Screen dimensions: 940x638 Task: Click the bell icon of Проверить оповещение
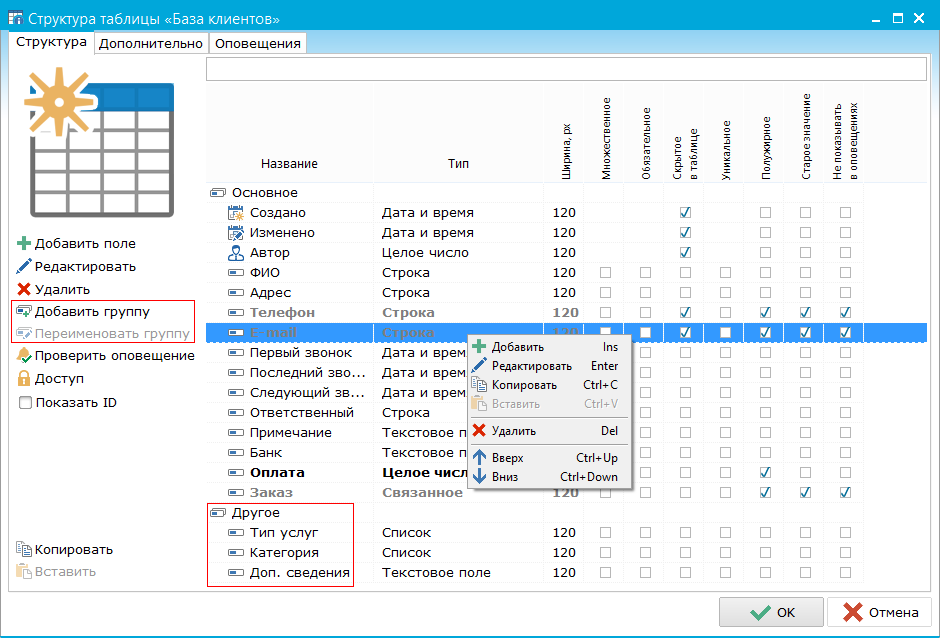[x=24, y=356]
